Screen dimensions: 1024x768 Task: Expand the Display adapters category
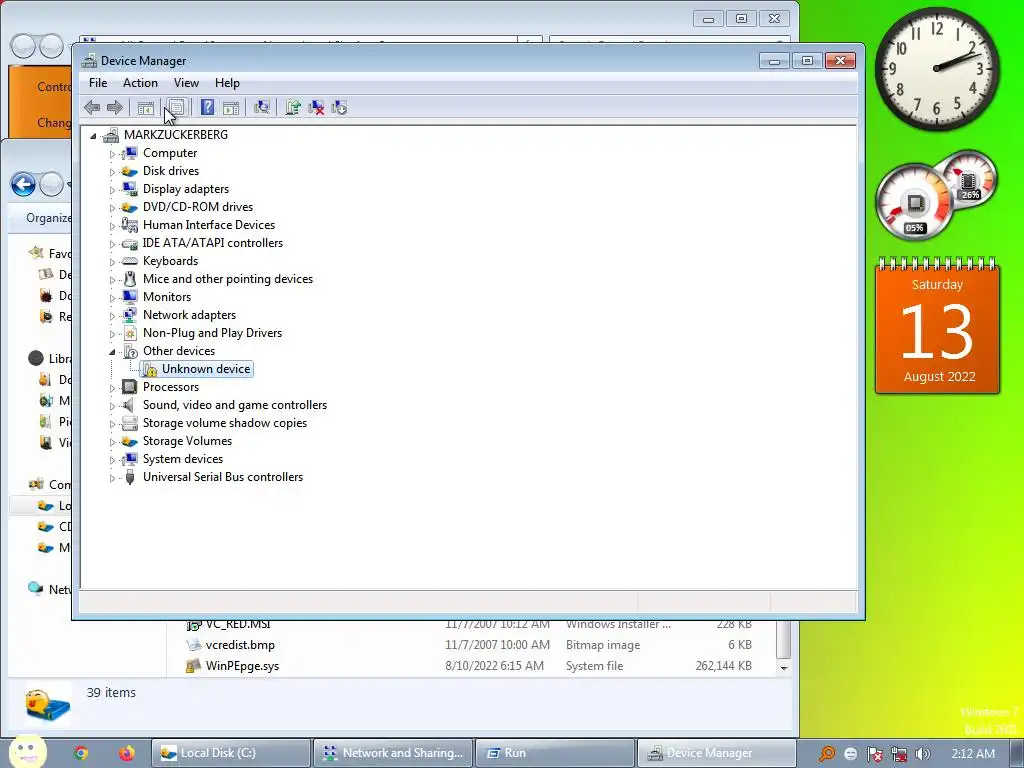point(112,190)
